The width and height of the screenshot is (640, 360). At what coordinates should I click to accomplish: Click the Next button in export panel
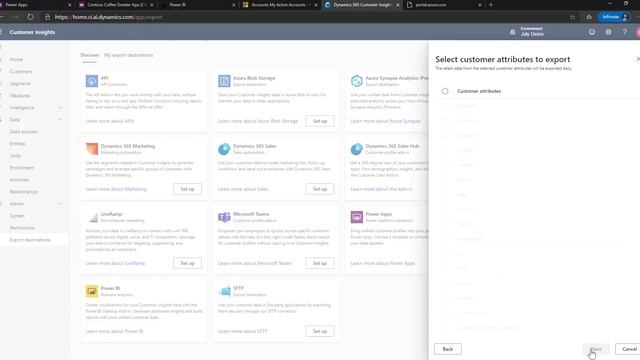click(x=596, y=349)
